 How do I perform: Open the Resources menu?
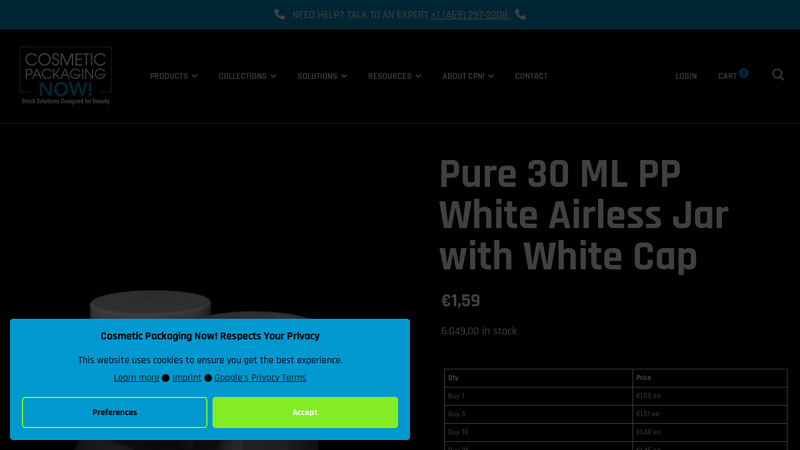[x=394, y=76]
